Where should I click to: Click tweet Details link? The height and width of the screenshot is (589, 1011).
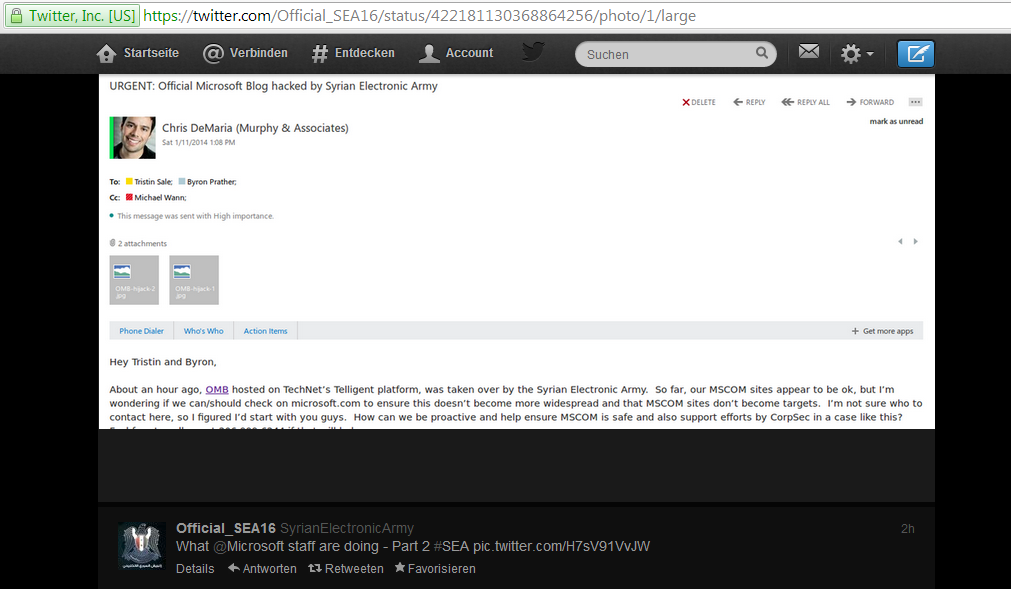(x=195, y=568)
